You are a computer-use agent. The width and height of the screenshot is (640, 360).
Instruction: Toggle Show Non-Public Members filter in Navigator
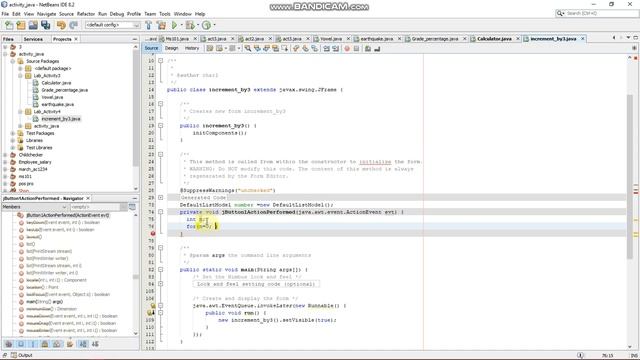tap(45, 344)
